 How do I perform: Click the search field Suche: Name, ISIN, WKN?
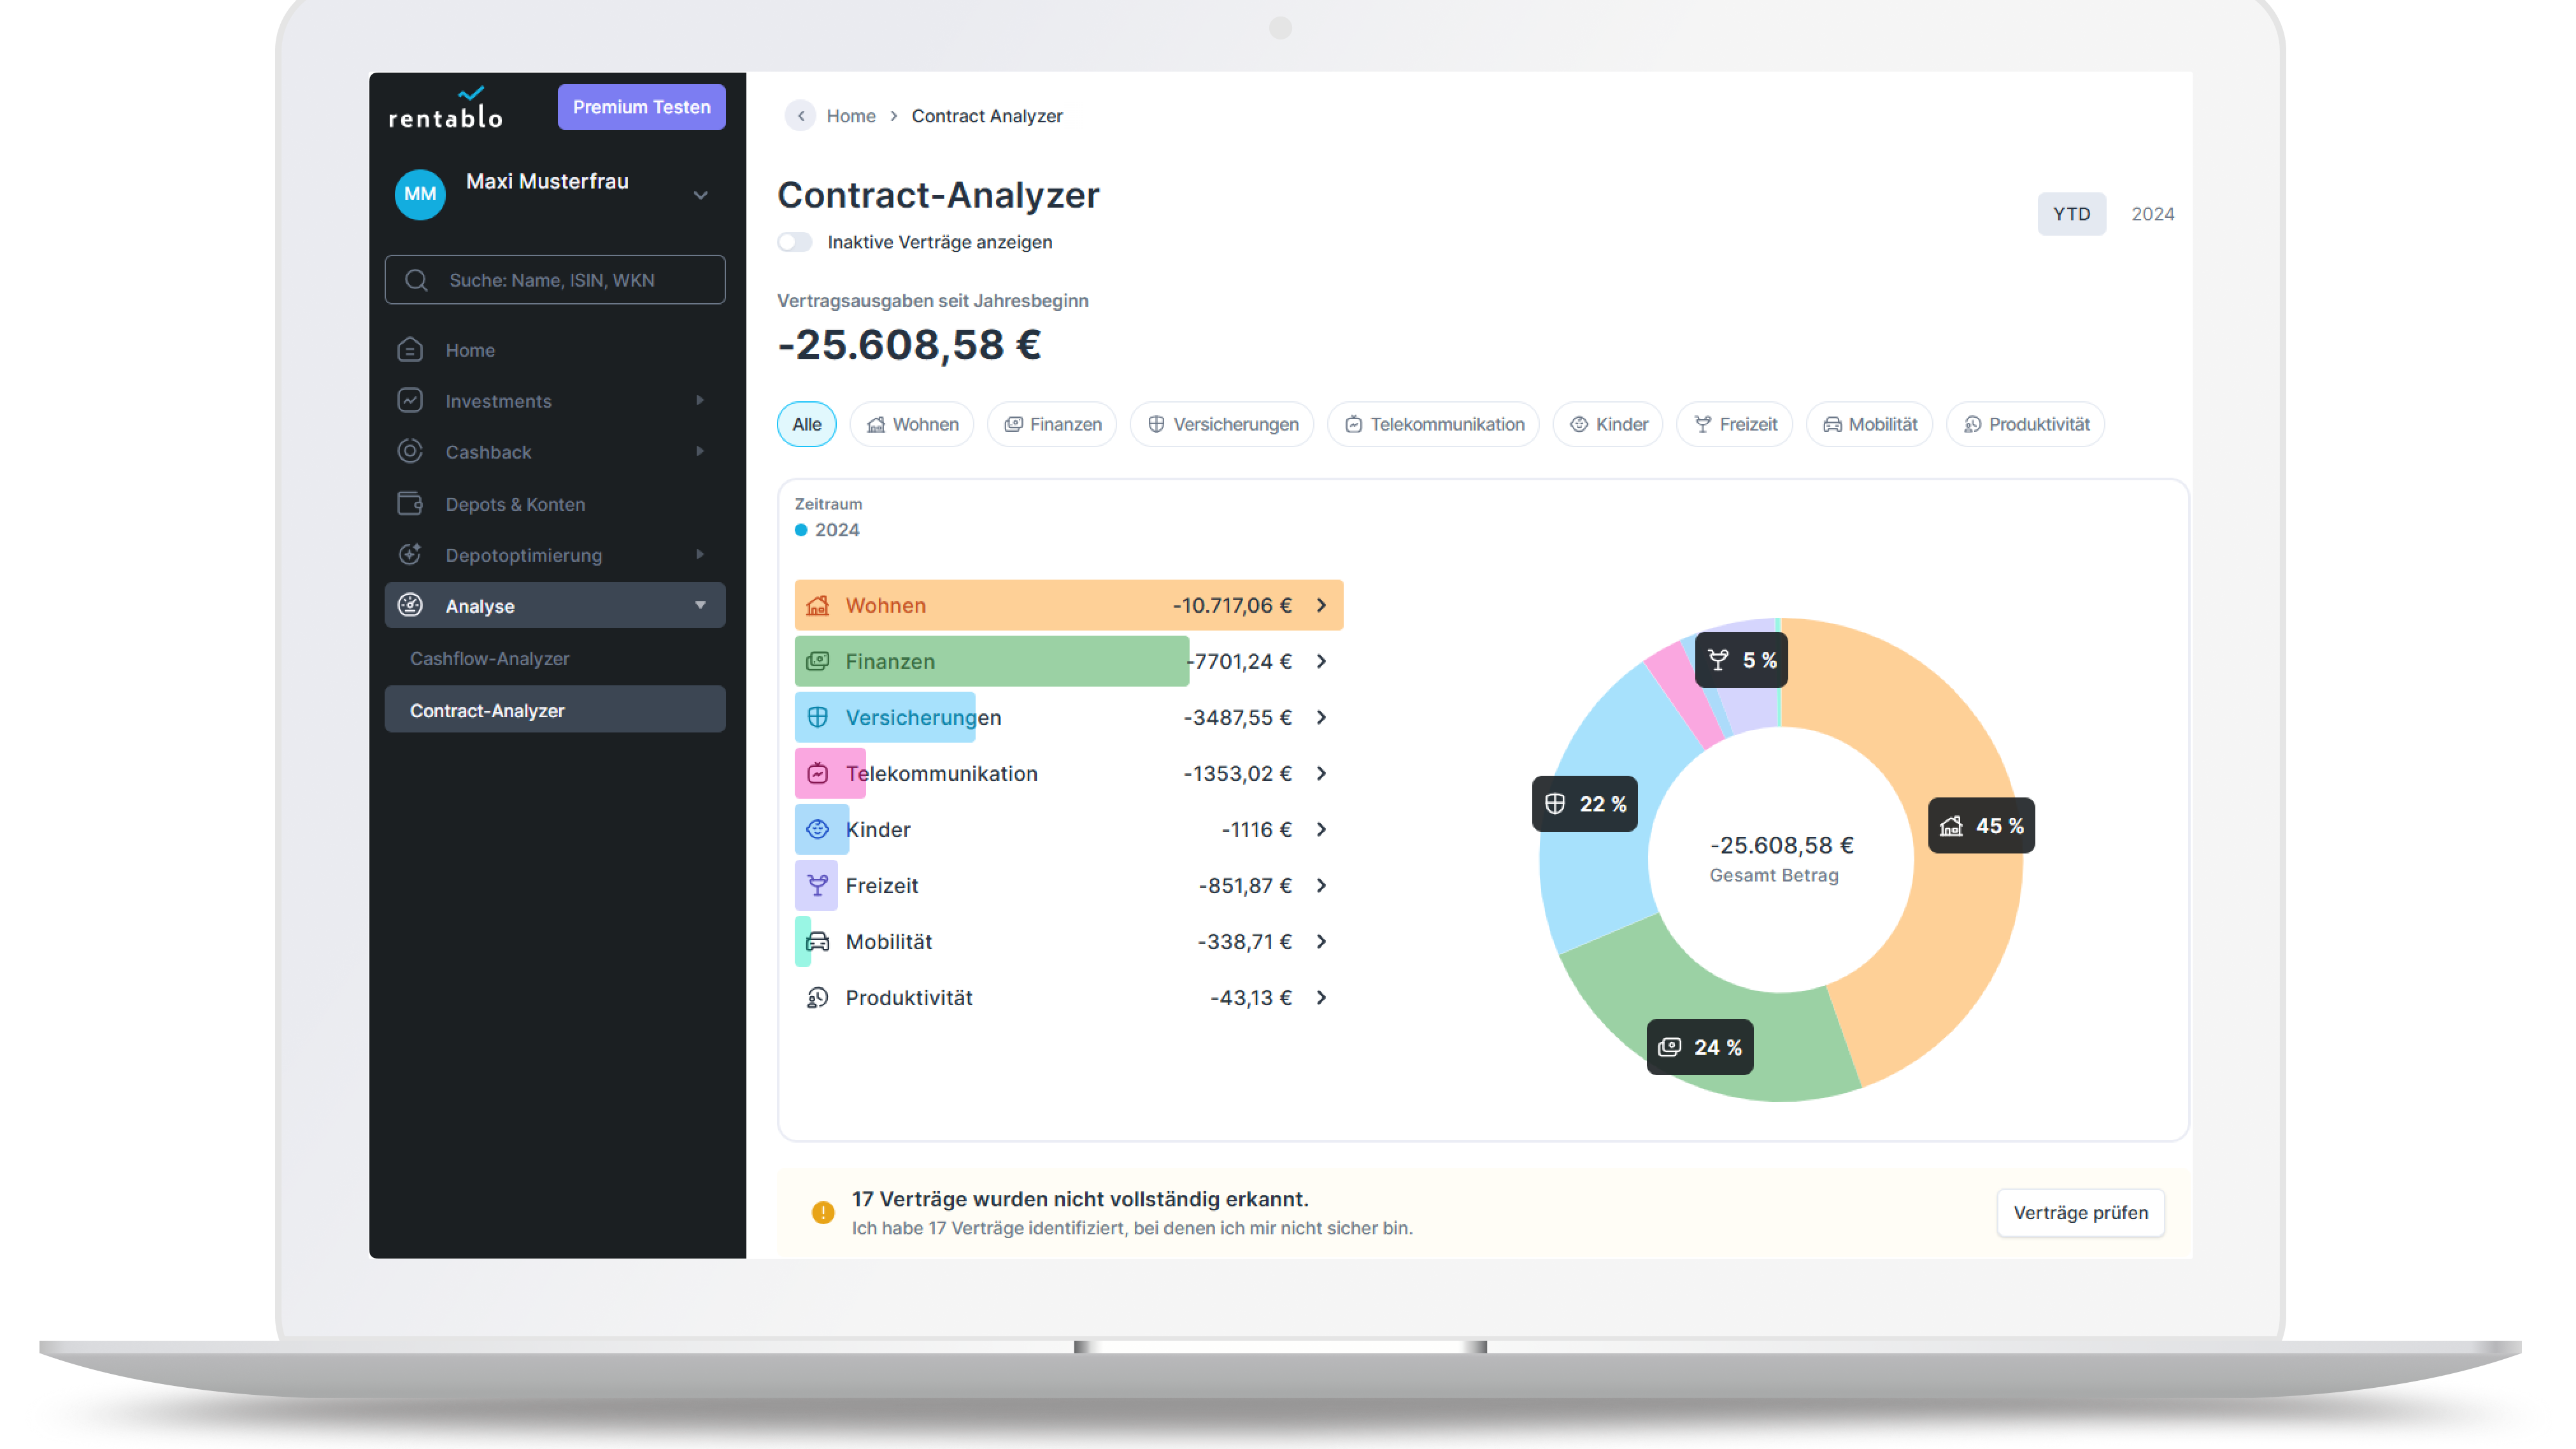click(x=555, y=280)
